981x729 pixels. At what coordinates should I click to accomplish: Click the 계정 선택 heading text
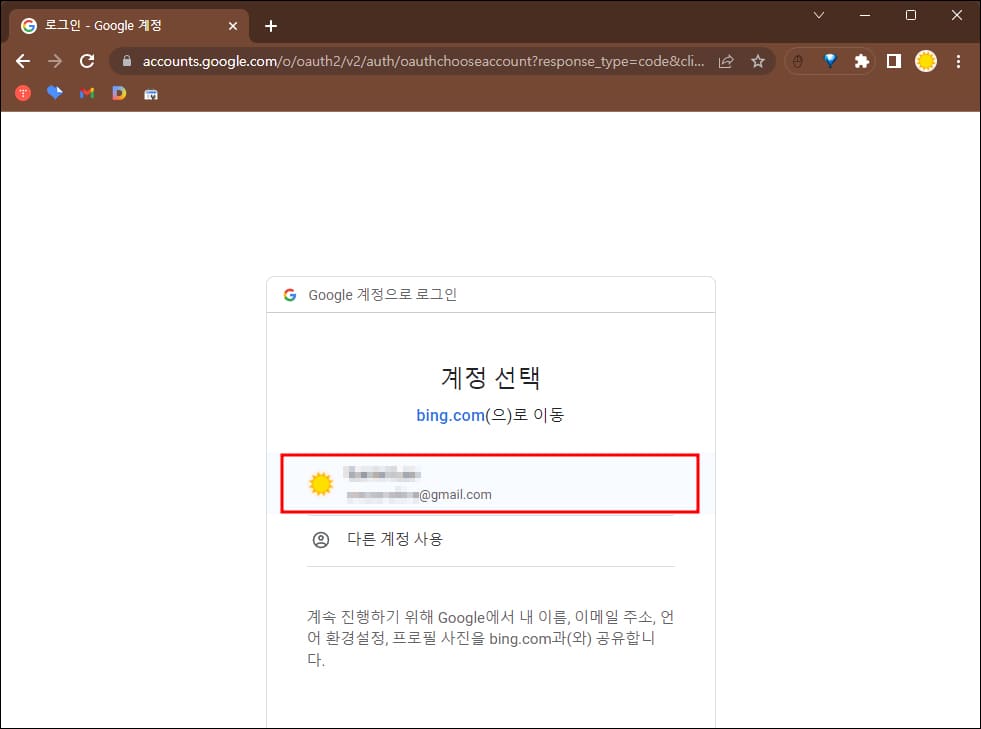(x=490, y=377)
